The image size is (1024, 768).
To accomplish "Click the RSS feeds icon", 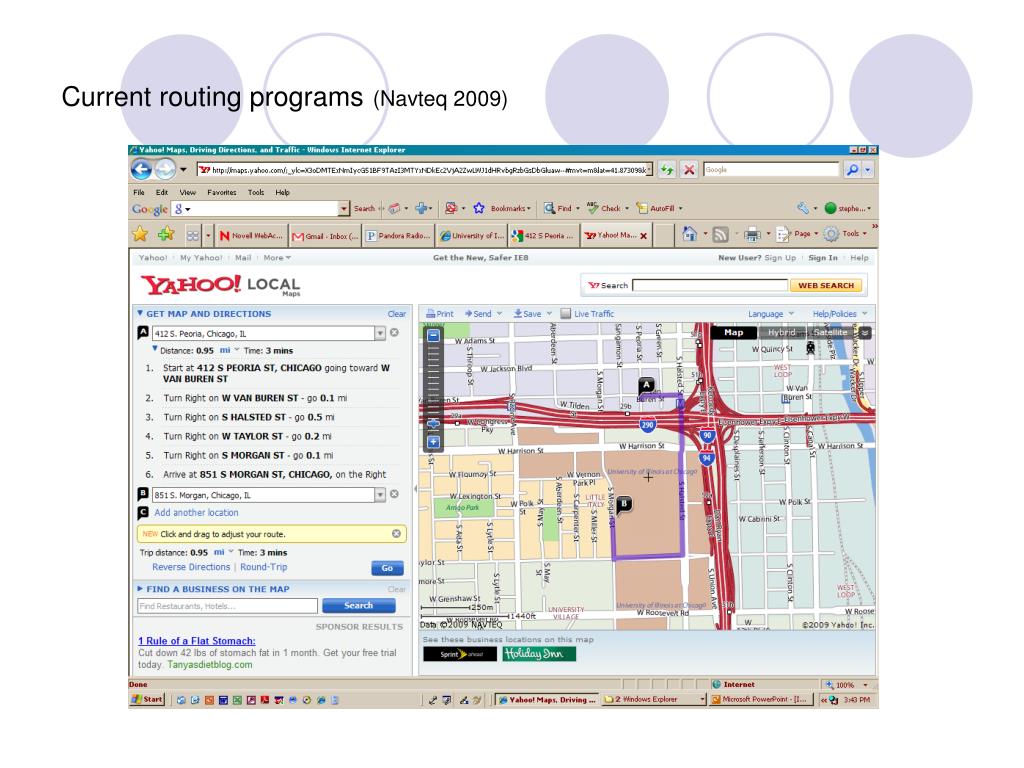I will click(720, 234).
